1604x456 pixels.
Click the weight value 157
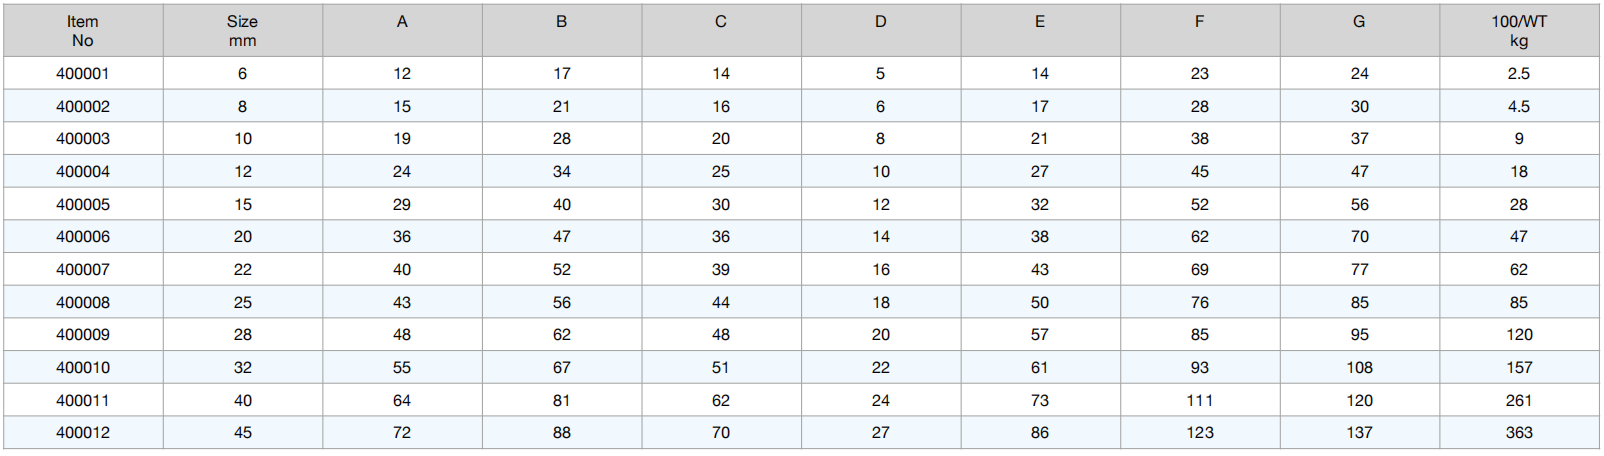click(1519, 368)
